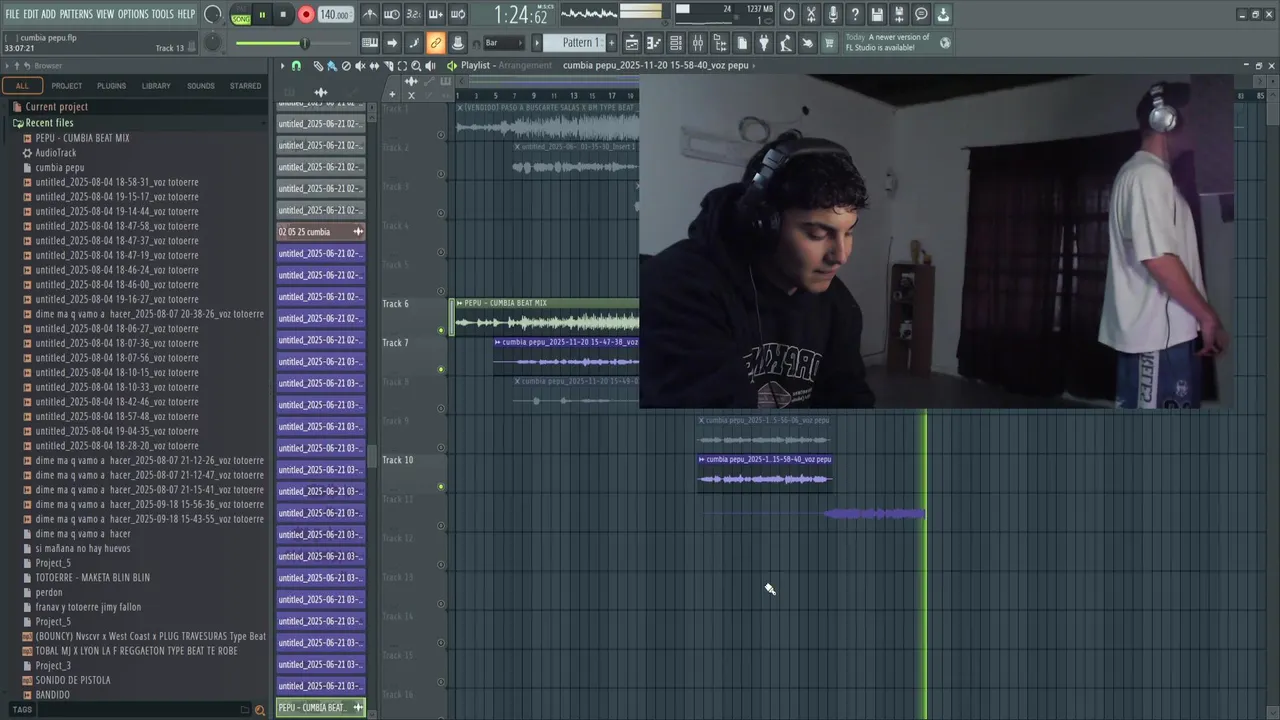Click the save project floppy icon

pyautogui.click(x=876, y=14)
